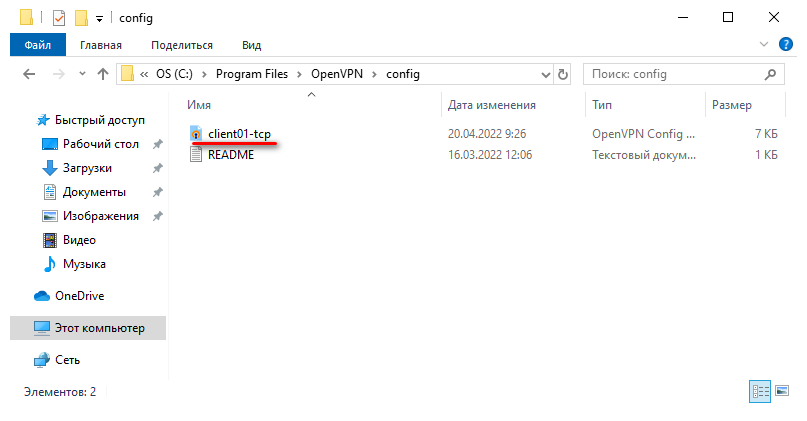Screen dimensions: 807x421
Task: Select Сеть in navigation pane
Action: [x=67, y=360]
